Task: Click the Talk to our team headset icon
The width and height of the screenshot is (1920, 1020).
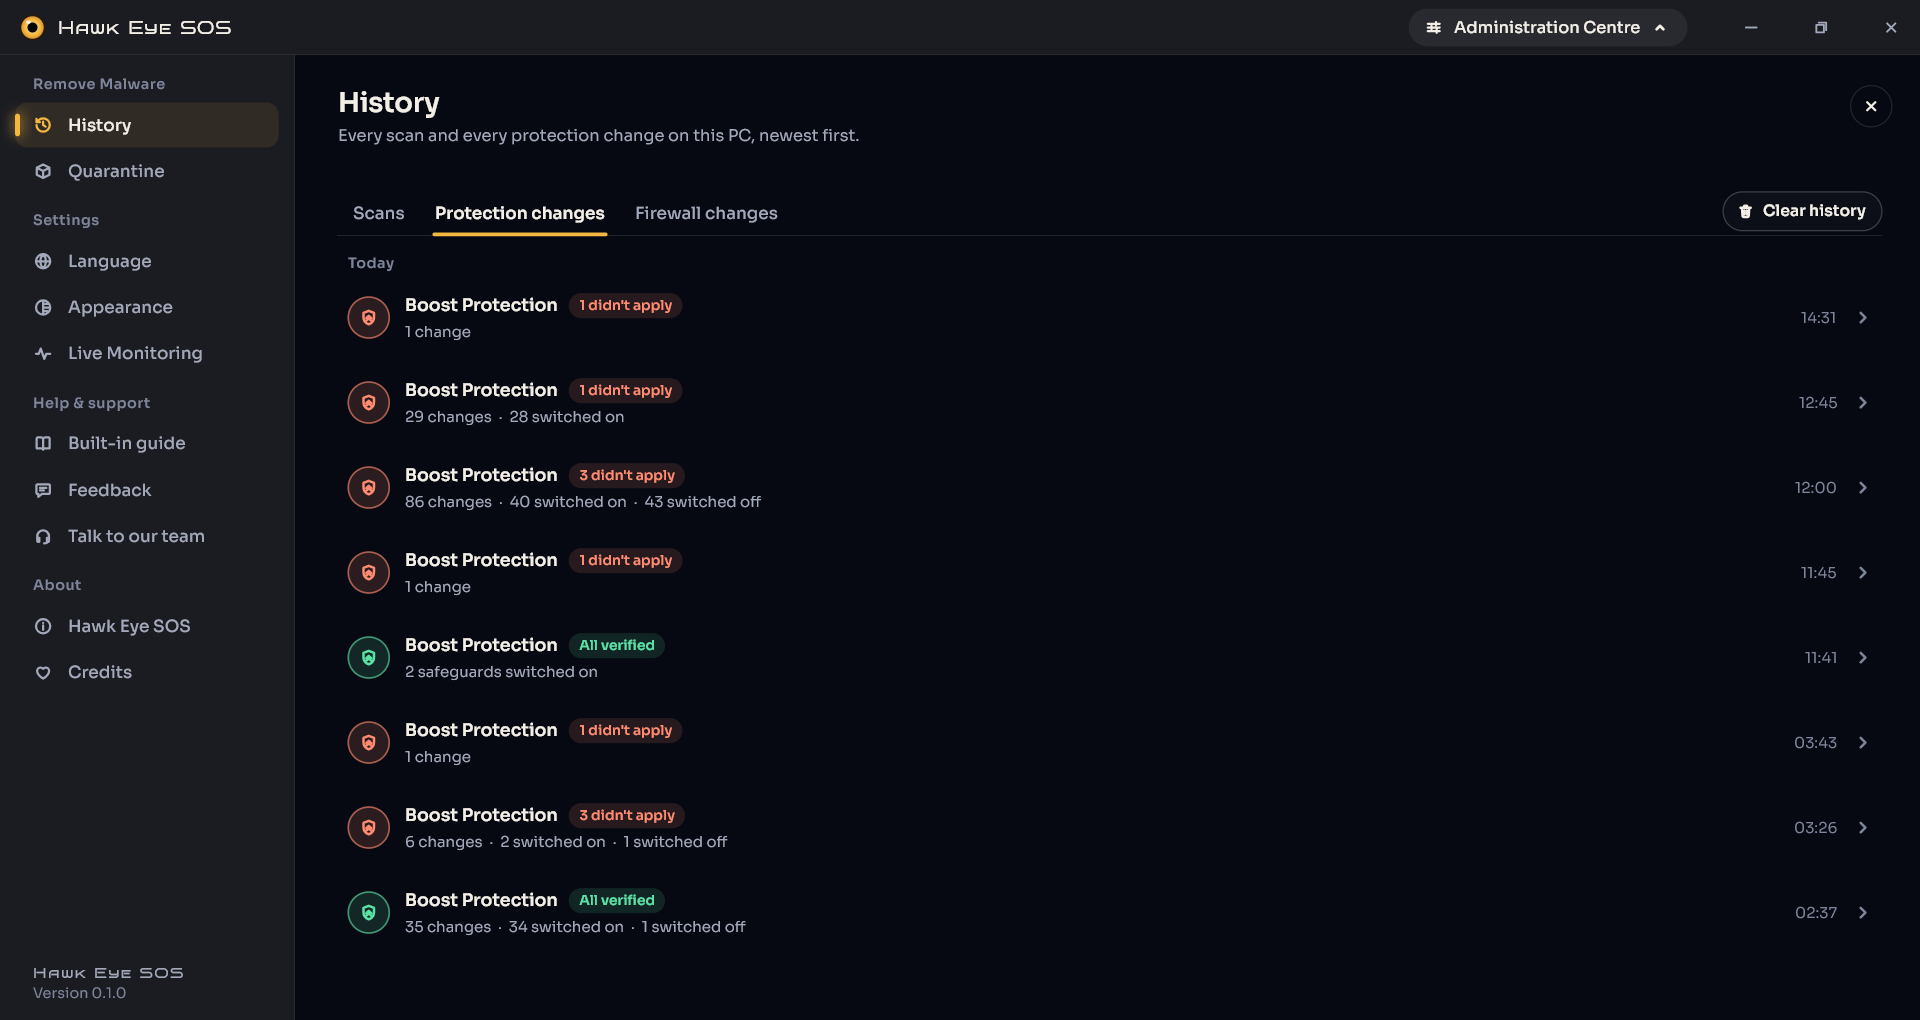Action: coord(43,536)
